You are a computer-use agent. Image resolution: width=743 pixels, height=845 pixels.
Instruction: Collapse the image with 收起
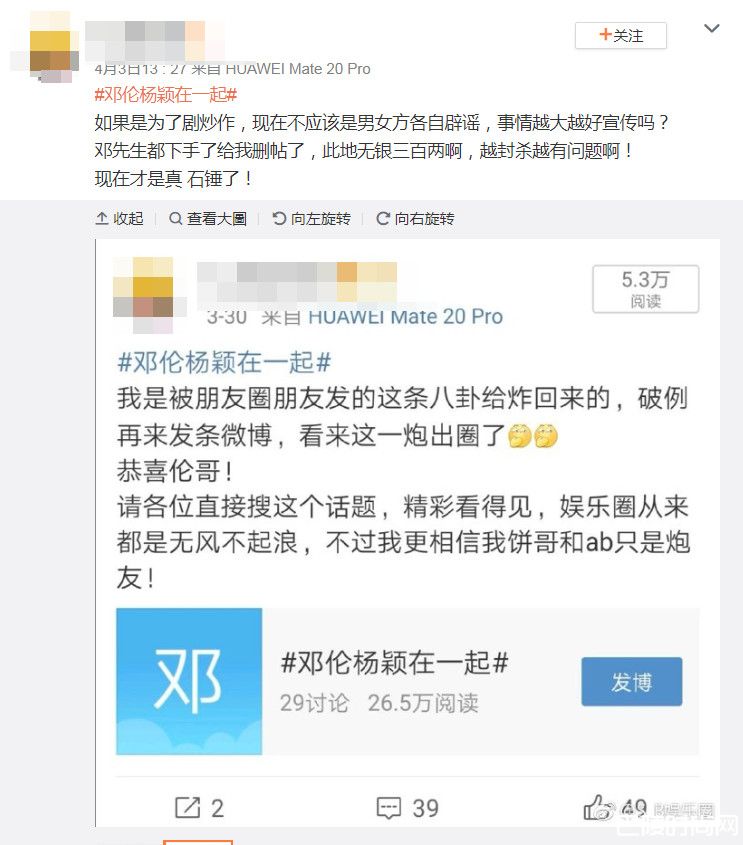119,218
